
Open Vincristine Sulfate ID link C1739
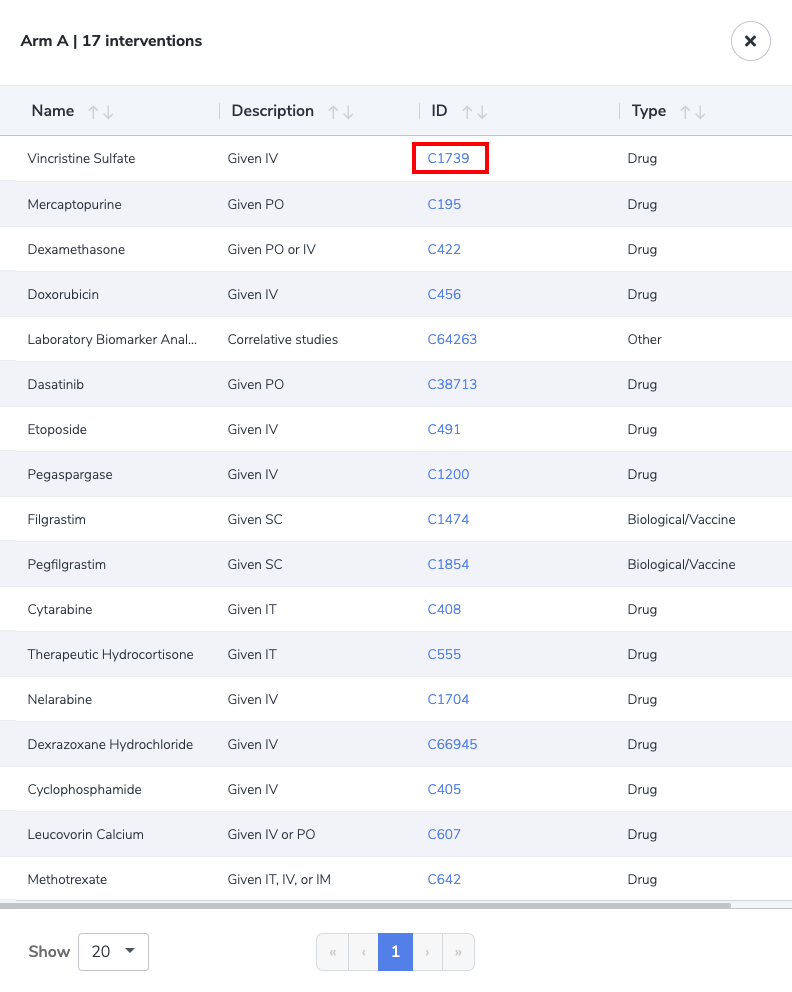point(448,159)
